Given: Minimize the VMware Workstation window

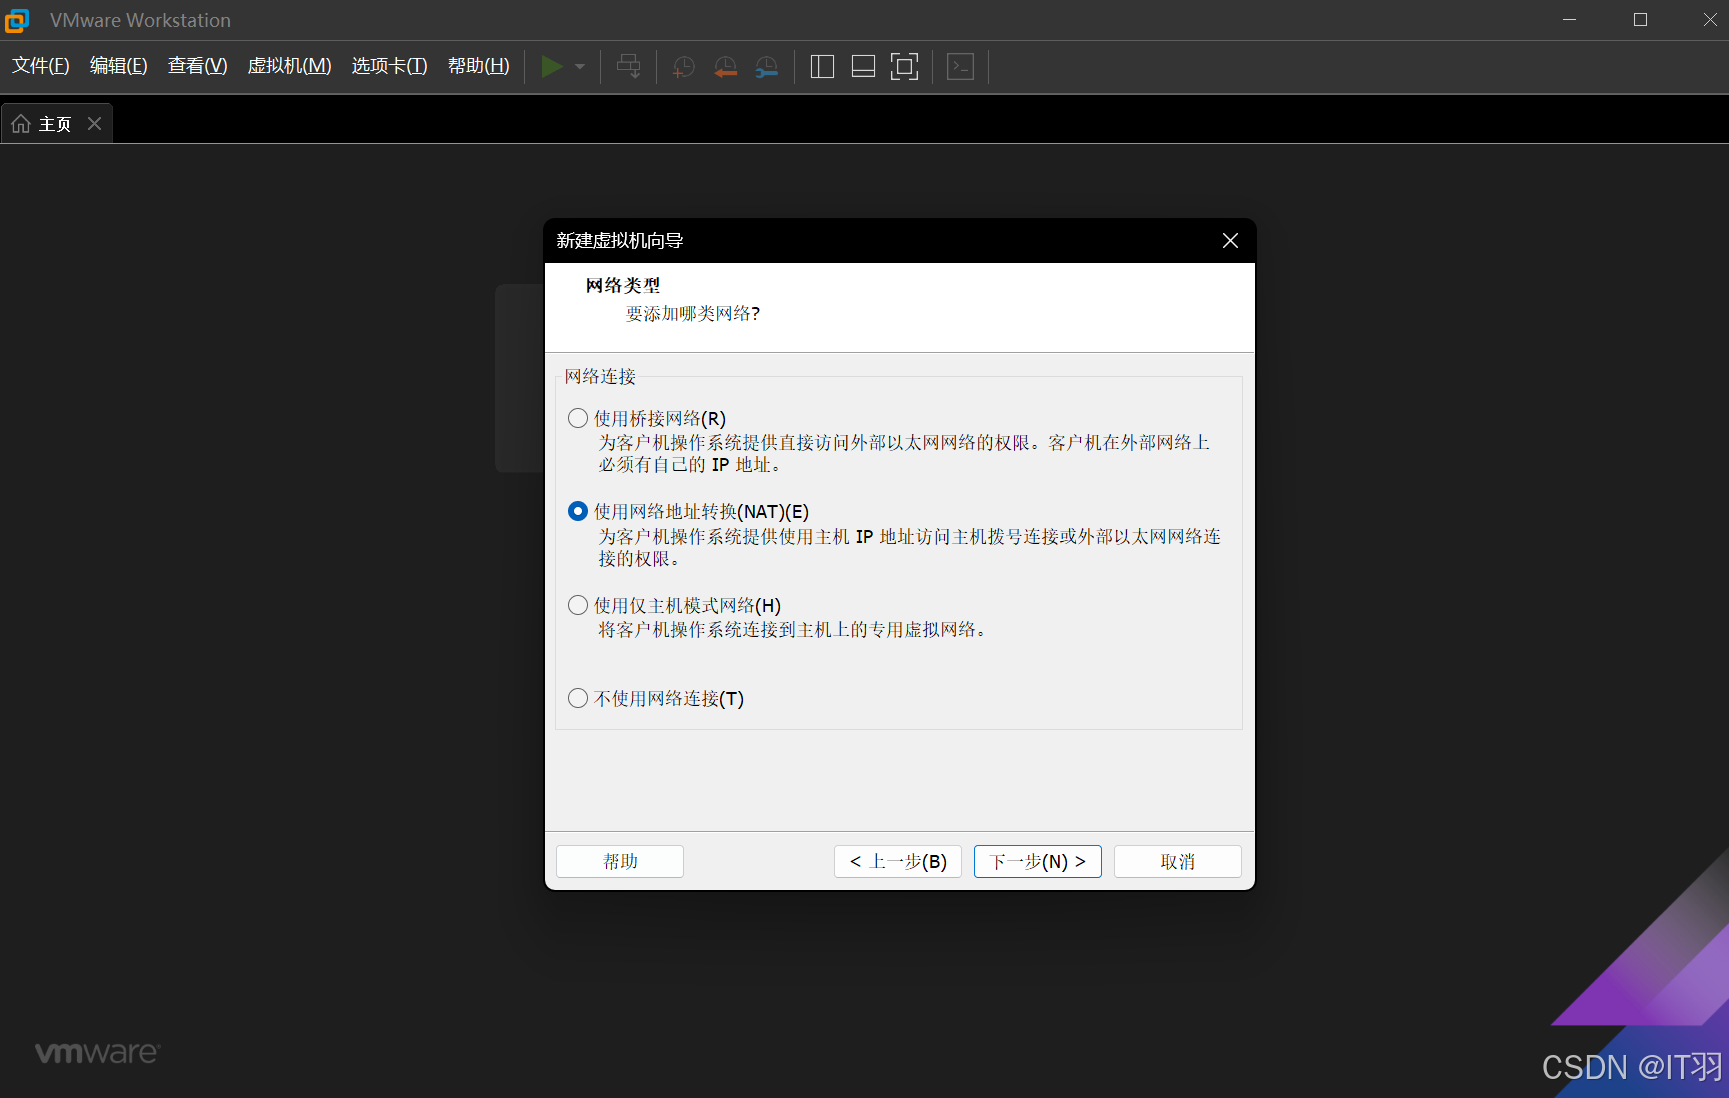Looking at the screenshot, I should click(x=1569, y=20).
